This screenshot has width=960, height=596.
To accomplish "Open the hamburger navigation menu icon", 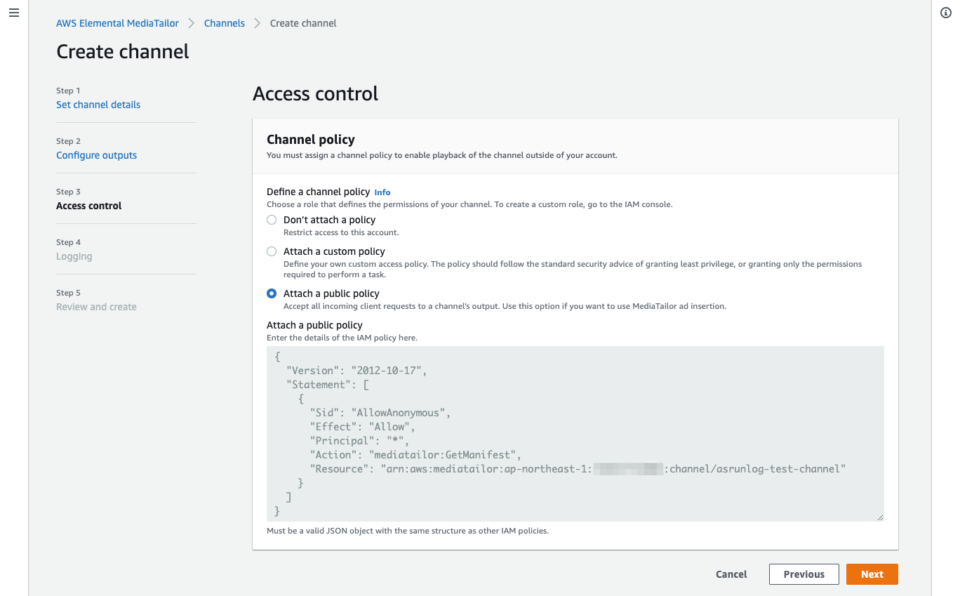I will (x=14, y=13).
